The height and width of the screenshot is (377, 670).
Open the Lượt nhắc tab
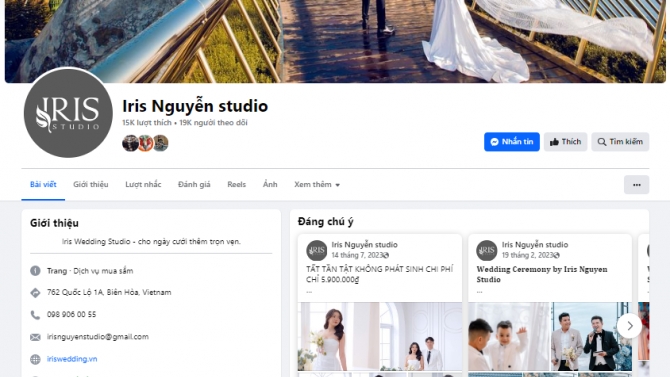143,185
